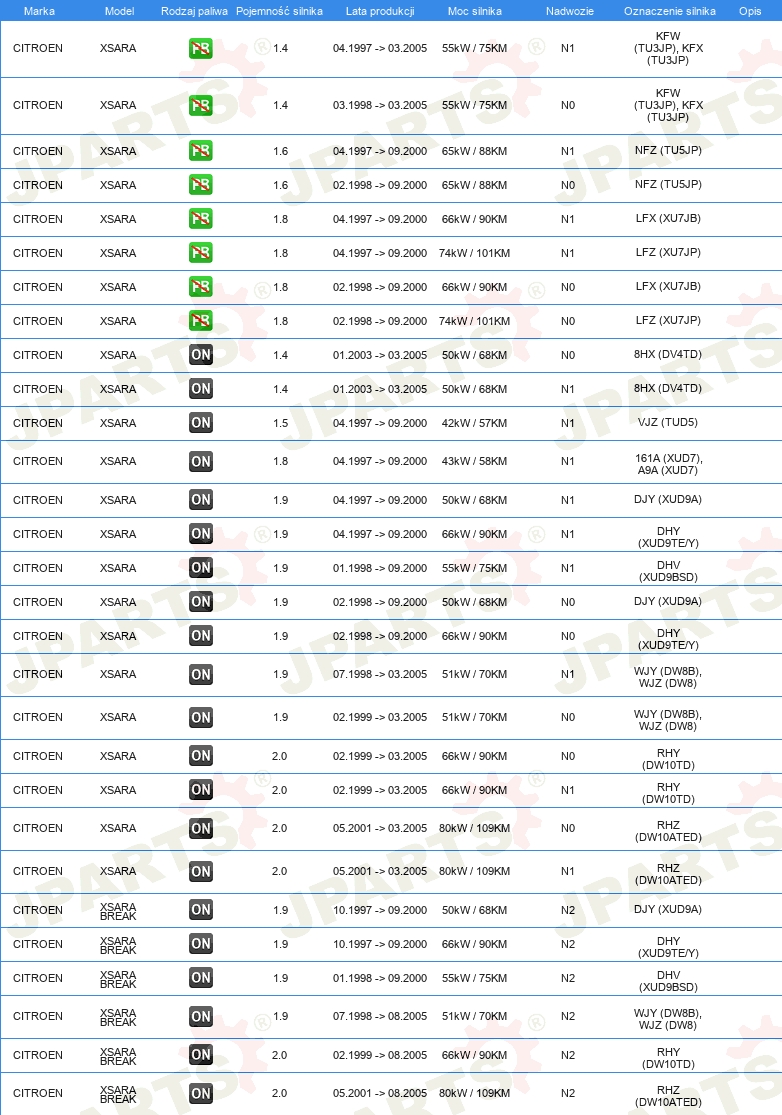Click the '05.2001 -> 08.2005' production years cell
Viewport: 782px width, 1115px height.
(x=380, y=1094)
